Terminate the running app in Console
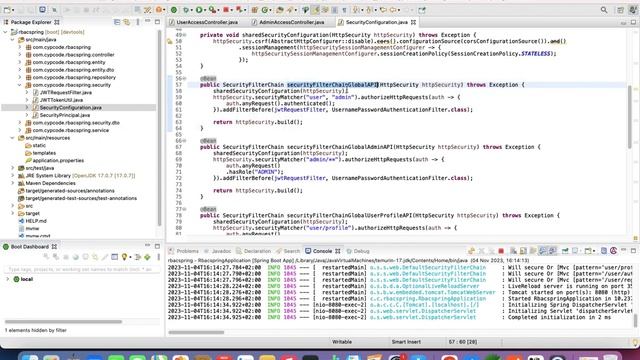This screenshot has height=360, width=640. pos(501,251)
